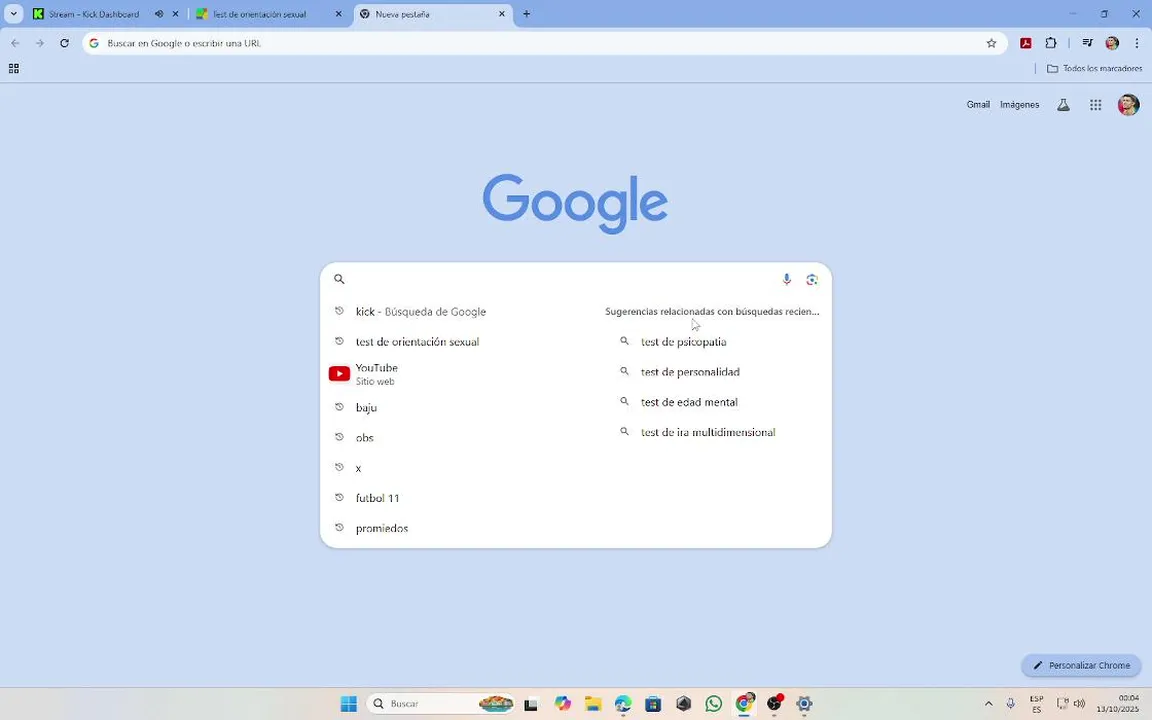
Task: Click the taskbar Buscar search box
Action: click(x=441, y=704)
